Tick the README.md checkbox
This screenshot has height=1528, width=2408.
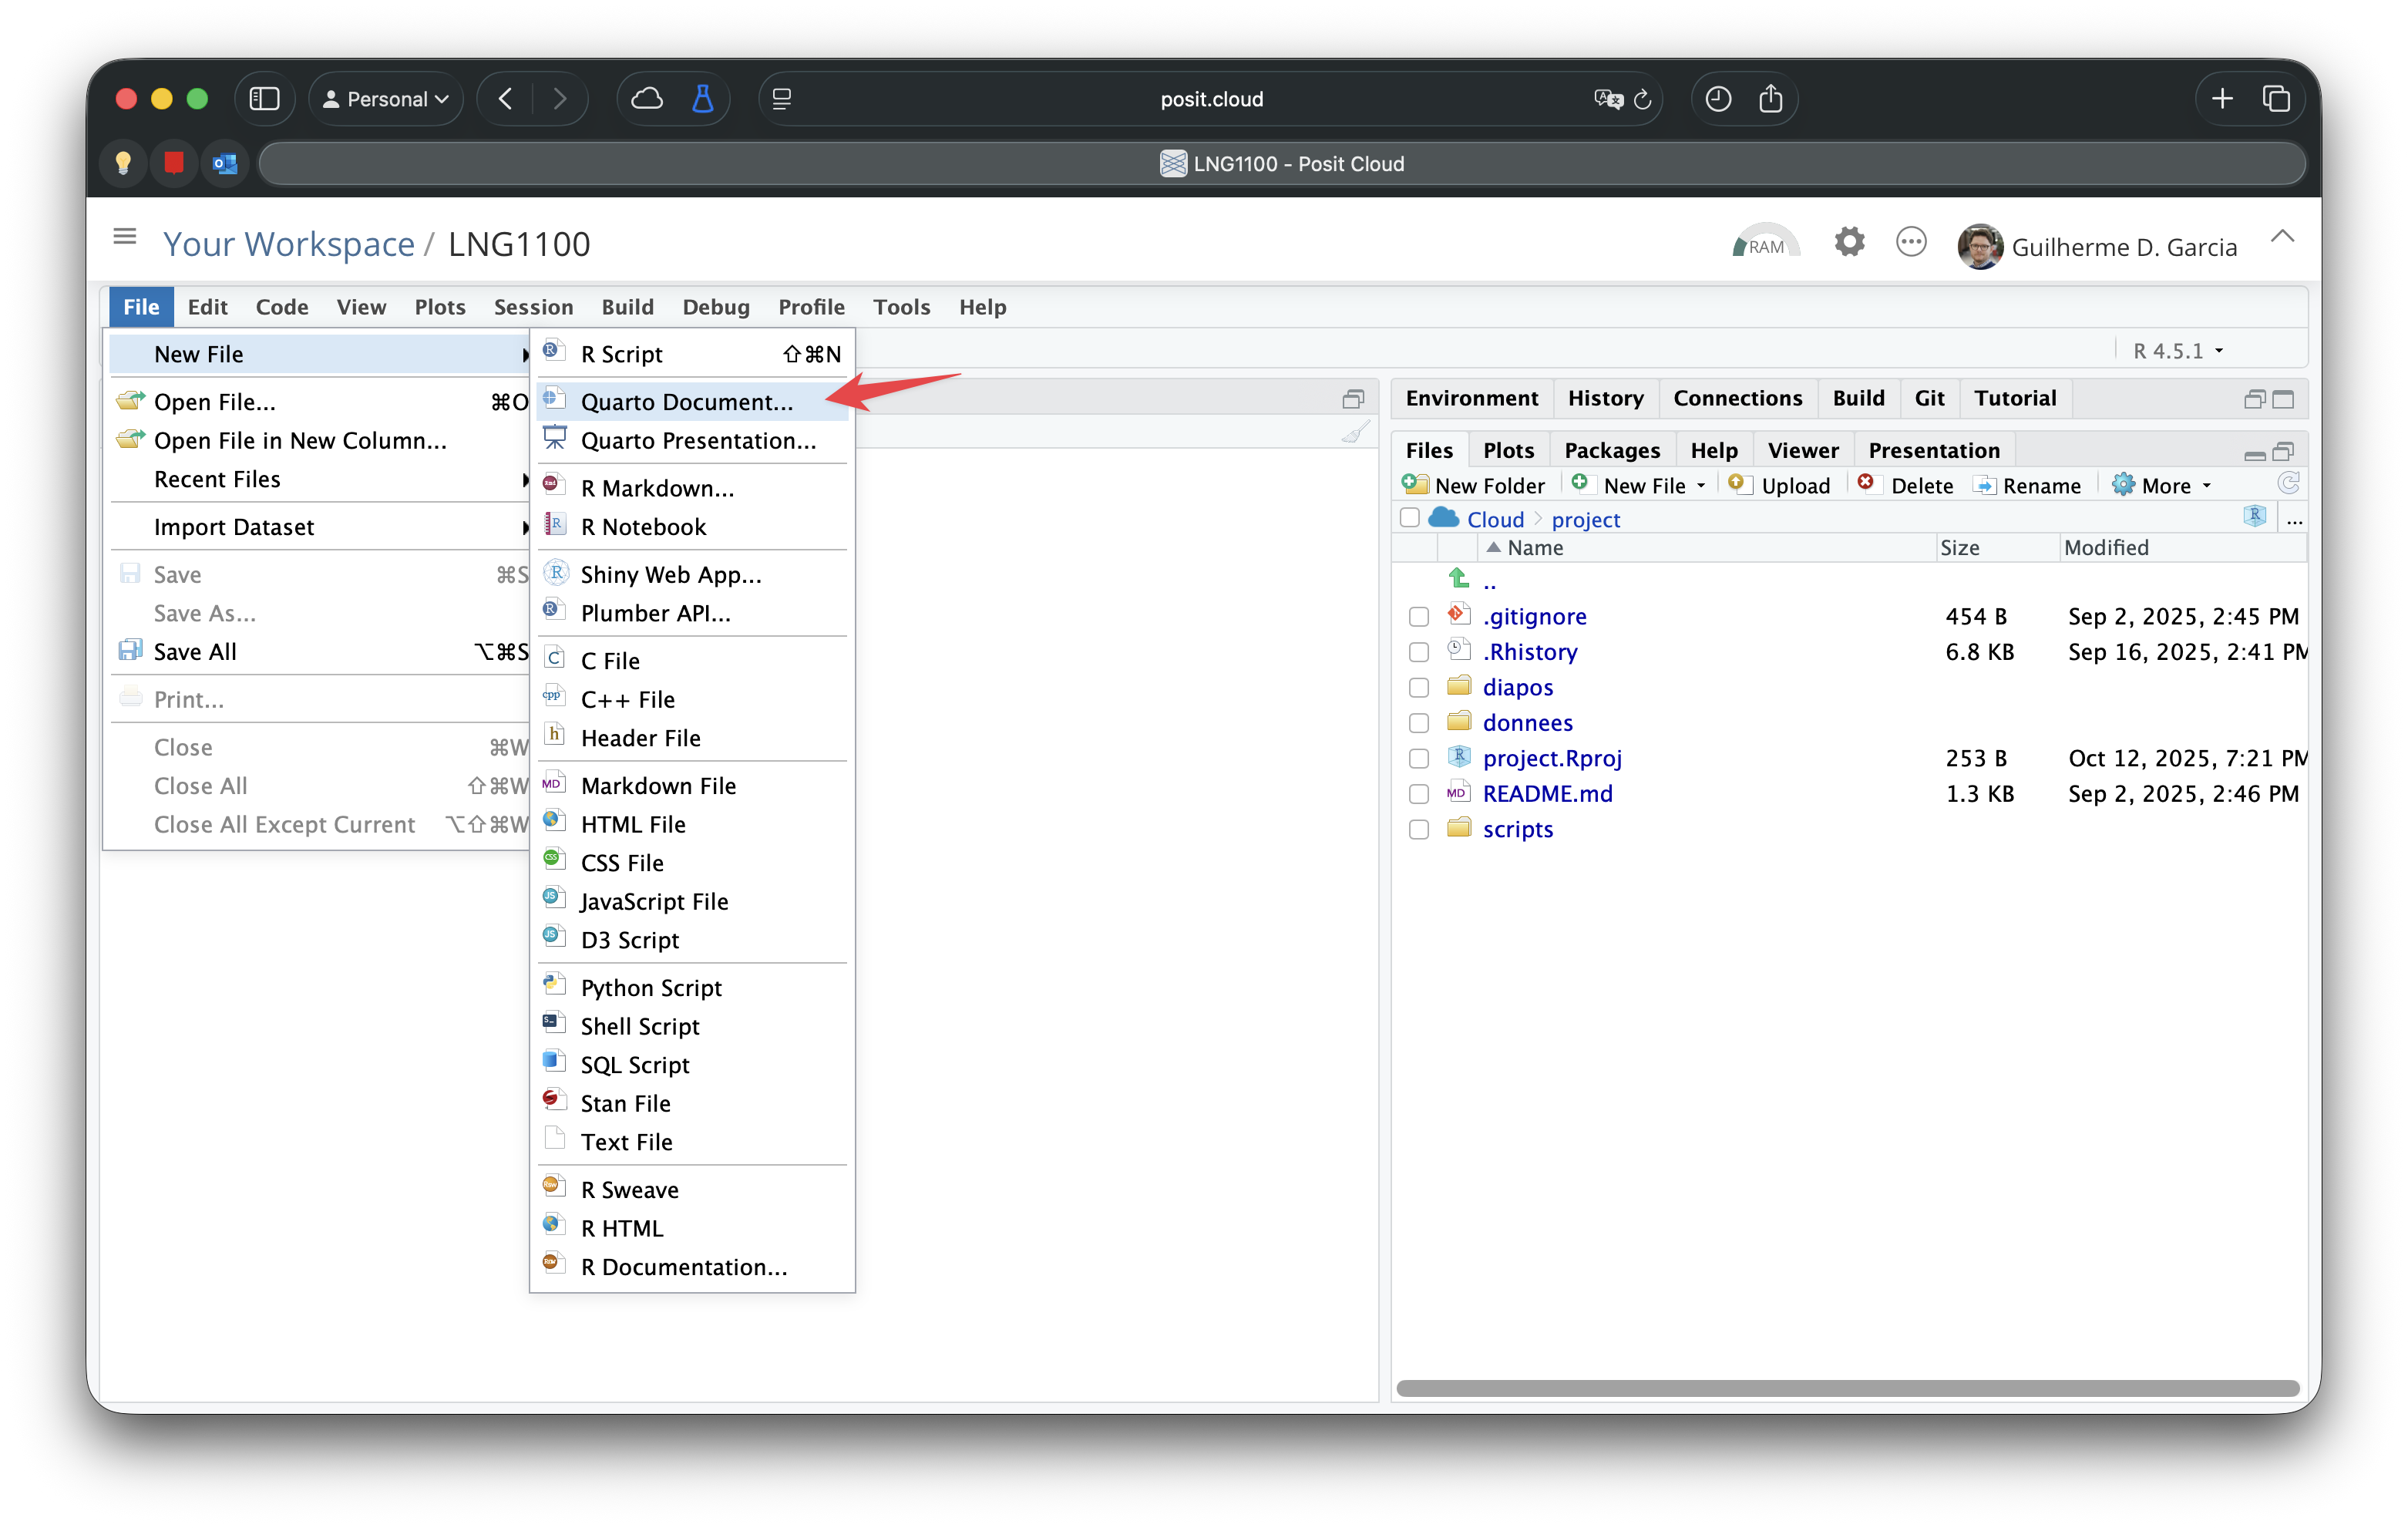tap(1418, 794)
